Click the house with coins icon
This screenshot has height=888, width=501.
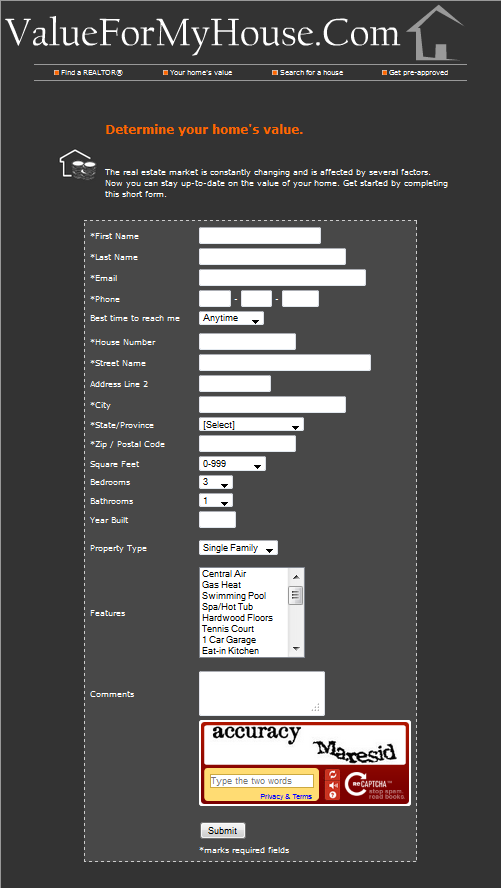pyautogui.click(x=78, y=165)
